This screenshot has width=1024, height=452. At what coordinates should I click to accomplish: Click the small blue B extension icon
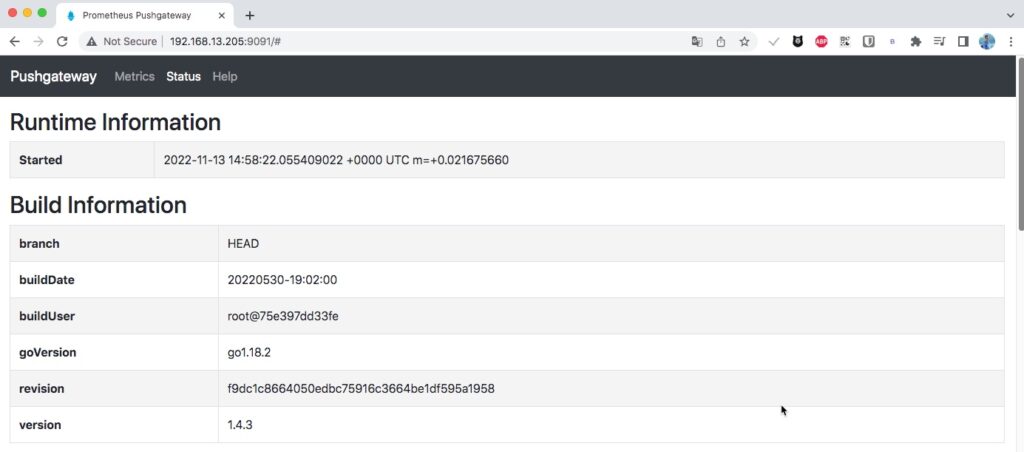892,42
